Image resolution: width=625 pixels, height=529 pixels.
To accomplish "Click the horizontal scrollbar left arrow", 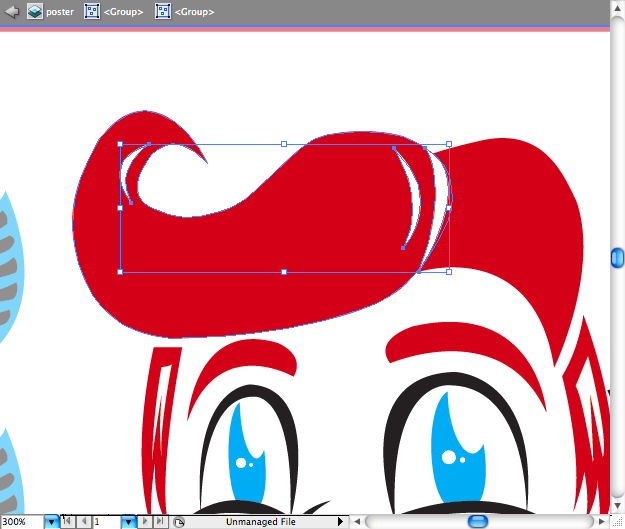I will pyautogui.click(x=357, y=521).
